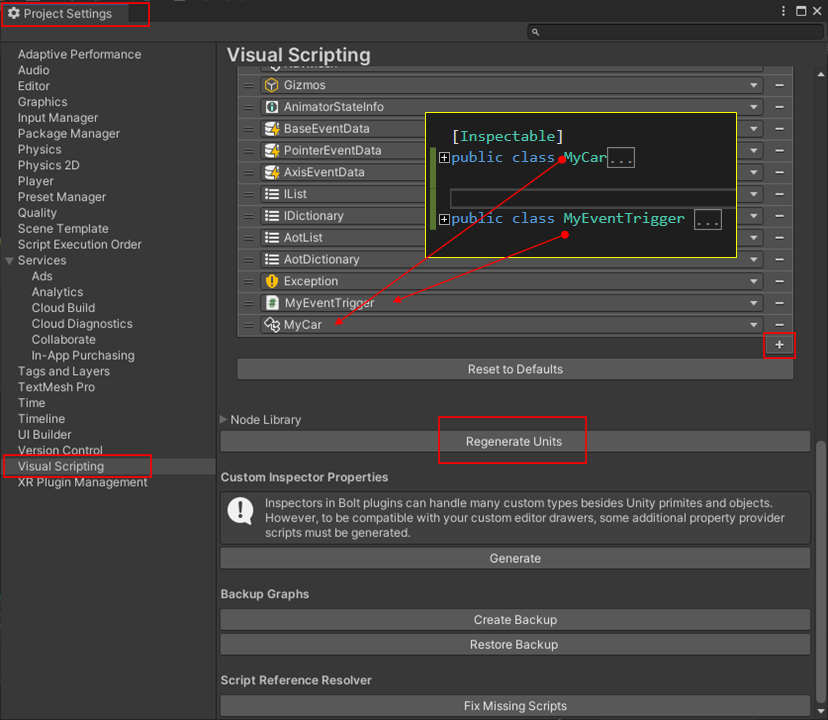Remove the Exception type with minus
Viewport: 828px width, 720px height.
tap(779, 281)
